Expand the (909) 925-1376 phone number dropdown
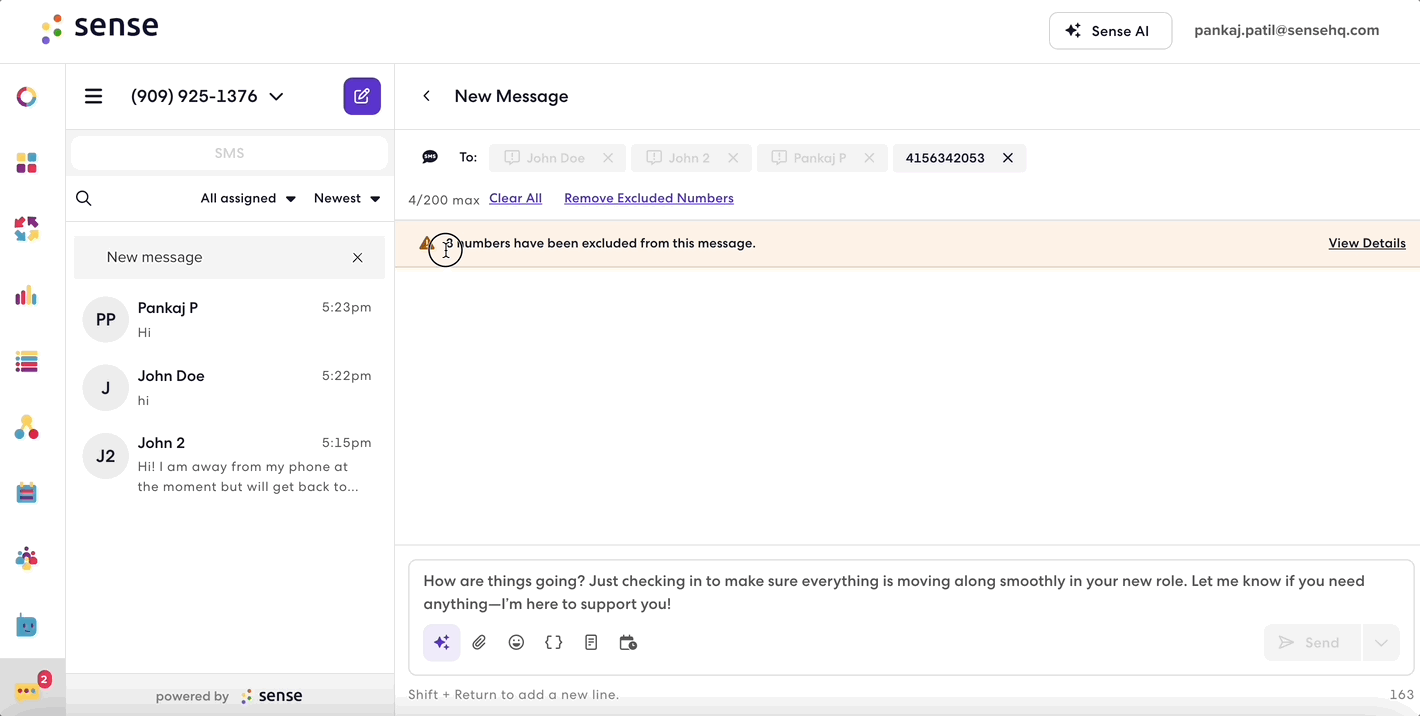This screenshot has width=1420, height=716. [x=277, y=96]
